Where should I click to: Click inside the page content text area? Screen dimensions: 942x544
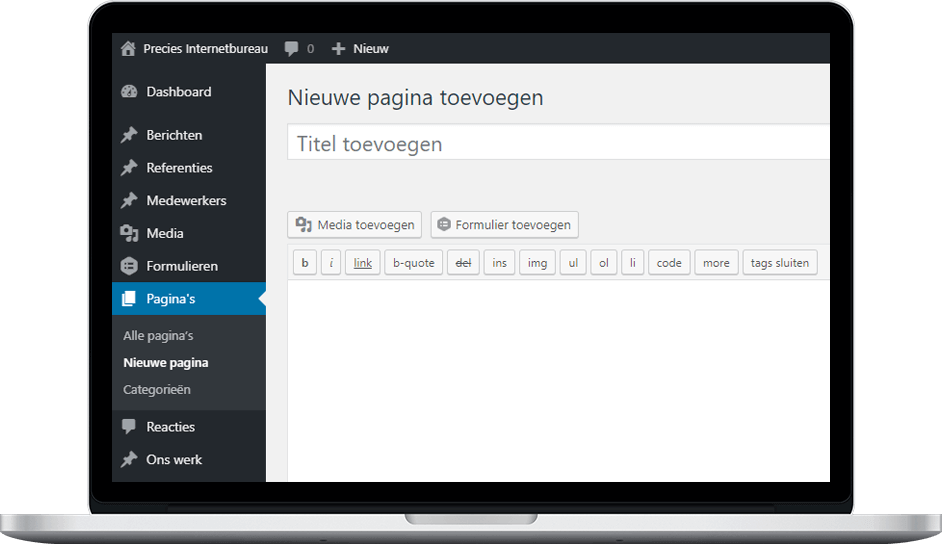[x=559, y=380]
